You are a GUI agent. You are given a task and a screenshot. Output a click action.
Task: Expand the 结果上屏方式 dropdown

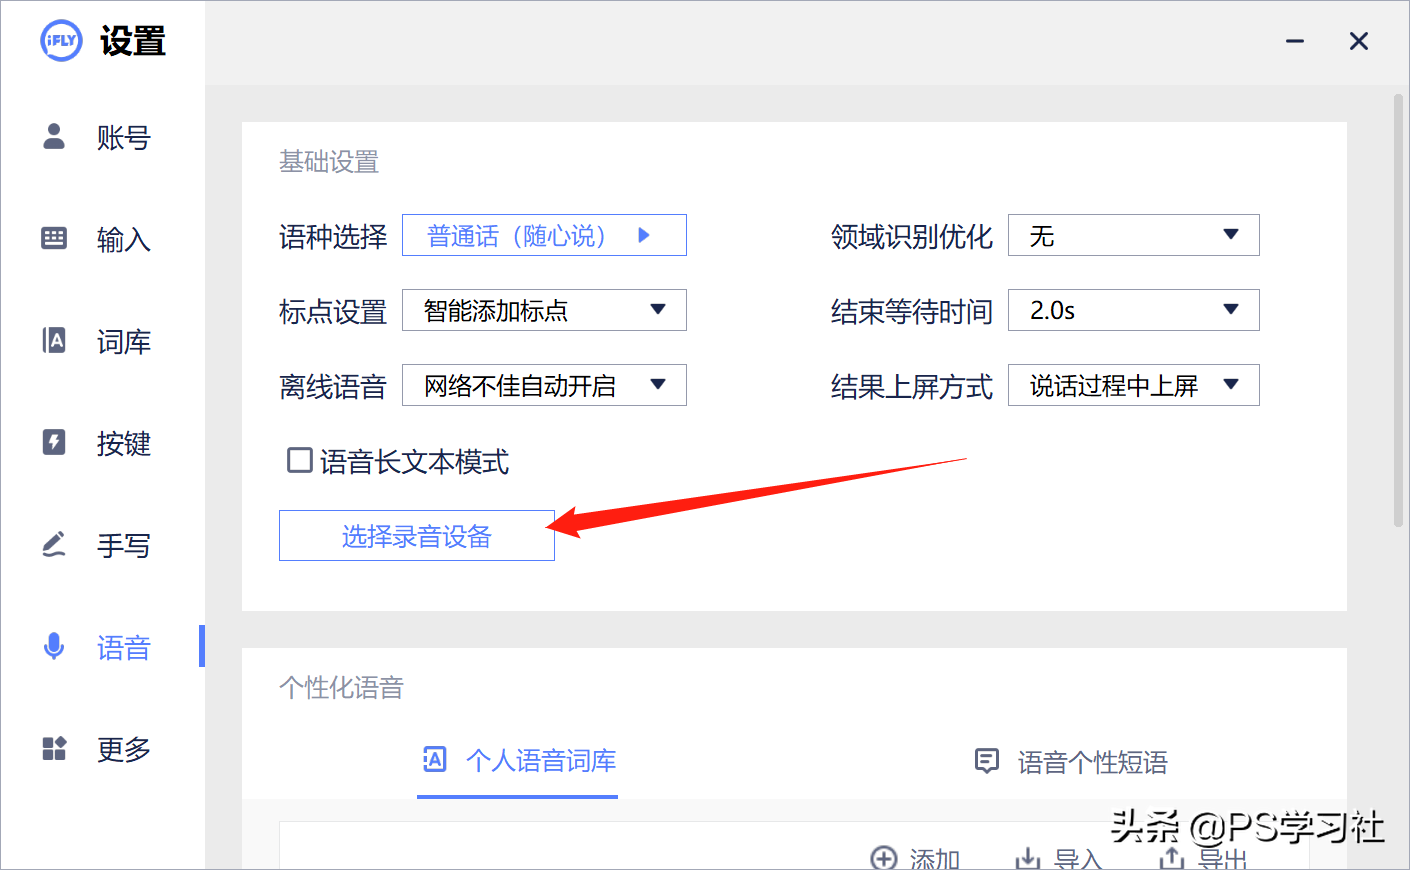1133,385
